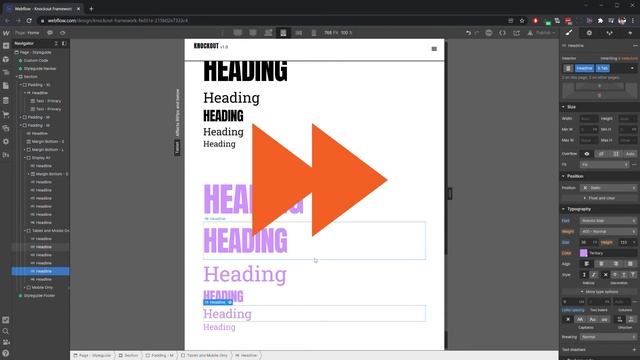Switch to the Interactions tab

609,33
